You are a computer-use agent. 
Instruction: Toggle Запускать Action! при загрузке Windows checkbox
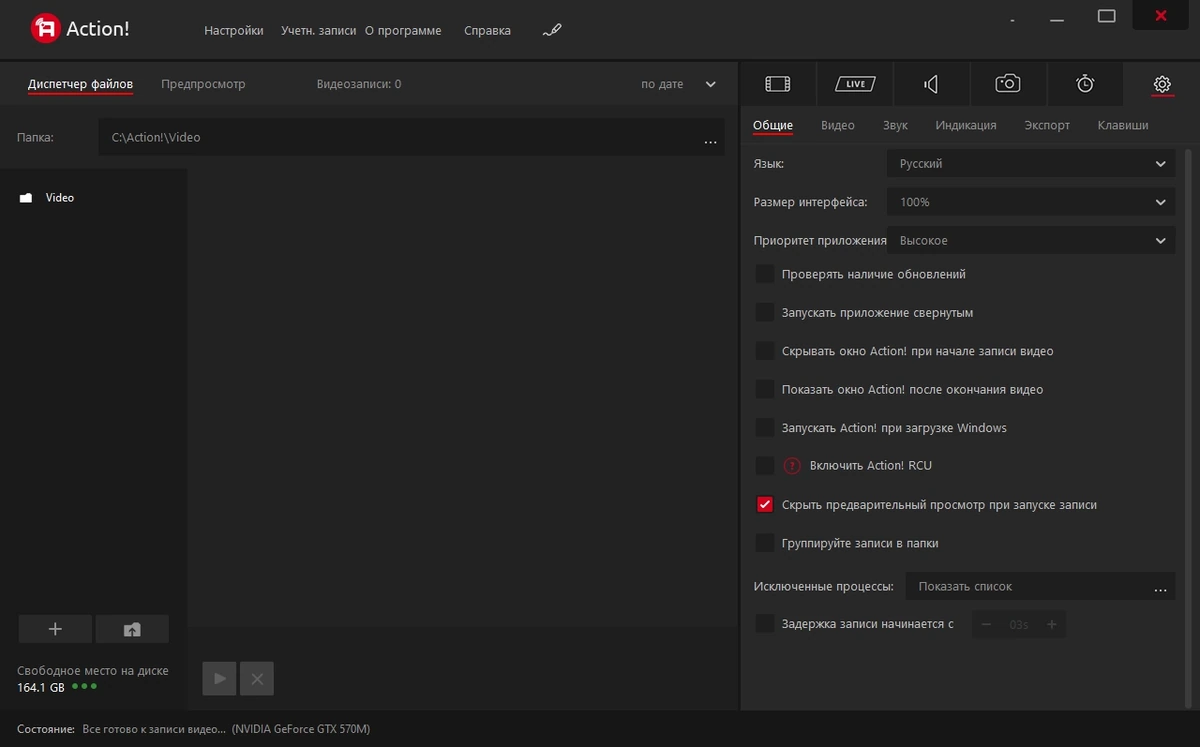(x=765, y=428)
